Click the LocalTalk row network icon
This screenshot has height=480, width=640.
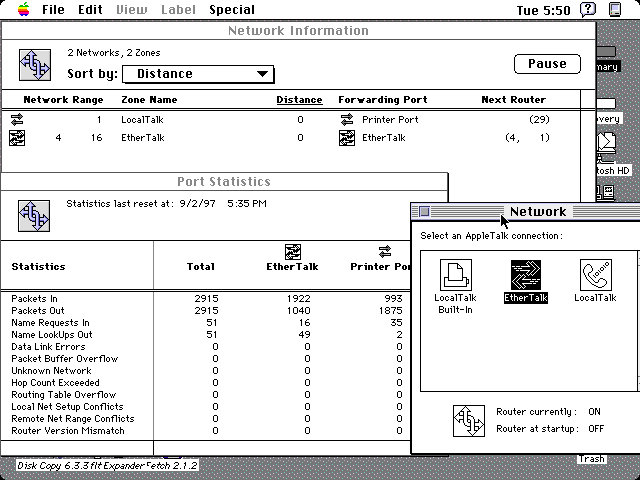pos(17,120)
